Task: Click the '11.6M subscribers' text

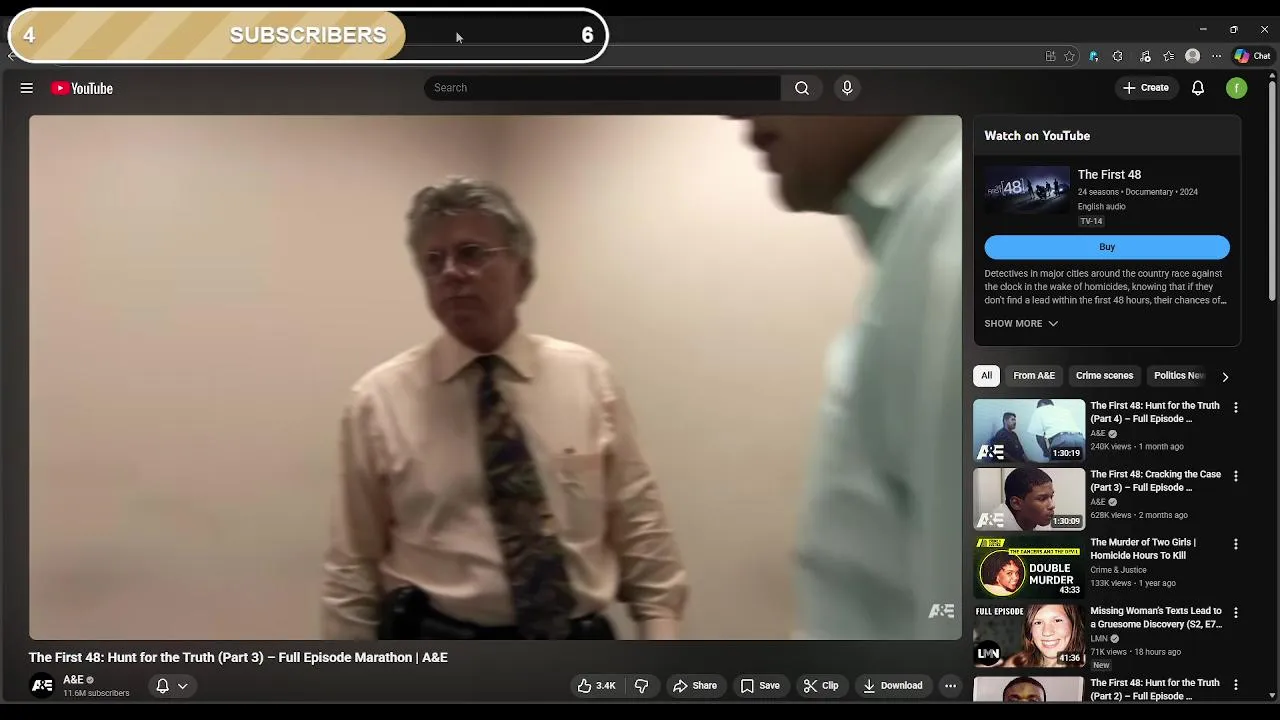Action: 96,694
